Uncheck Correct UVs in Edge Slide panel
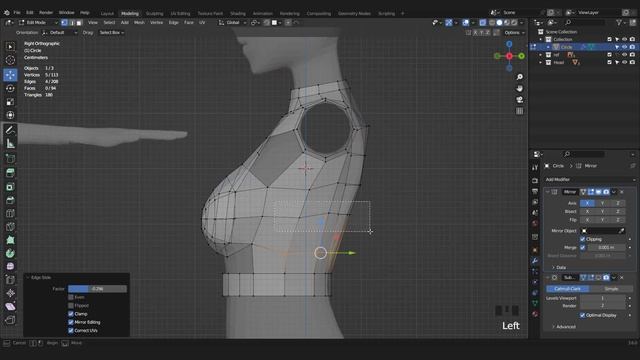The height and width of the screenshot is (360, 640). pyautogui.click(x=71, y=330)
